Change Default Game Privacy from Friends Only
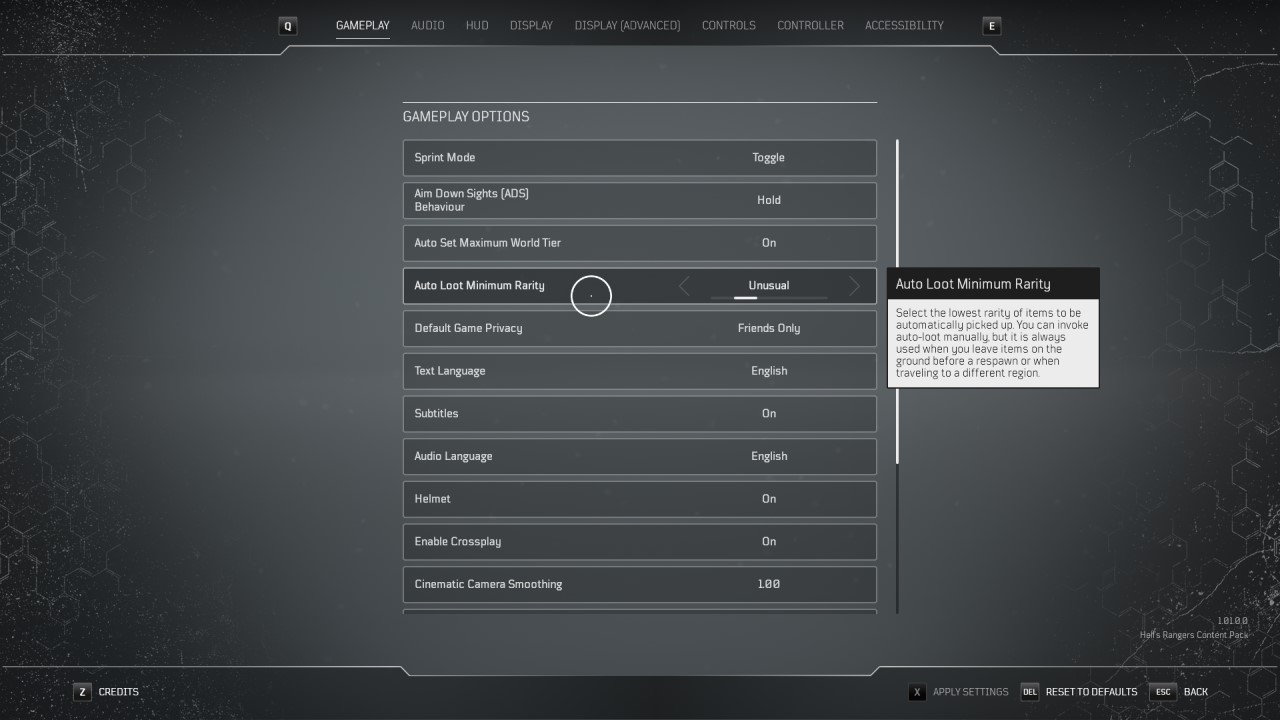Viewport: 1280px width, 720px height. click(x=768, y=328)
